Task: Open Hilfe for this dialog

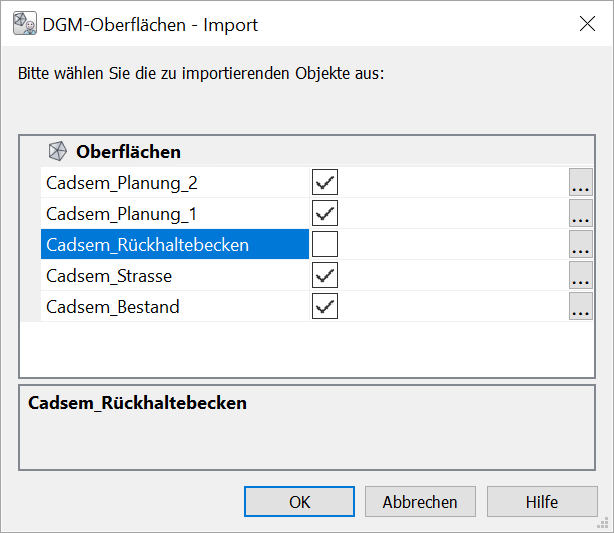Action: click(541, 502)
